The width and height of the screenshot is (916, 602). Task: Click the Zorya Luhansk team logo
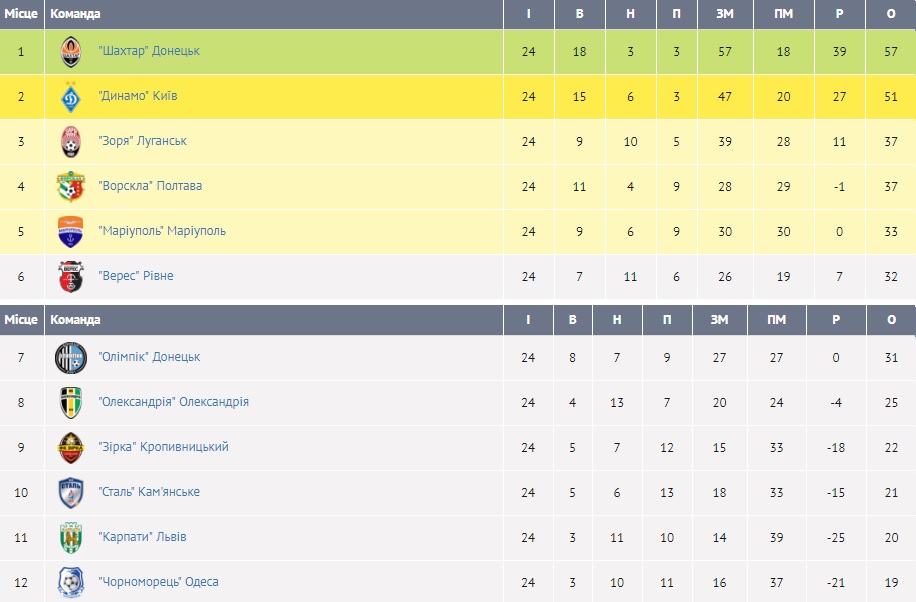[70, 141]
